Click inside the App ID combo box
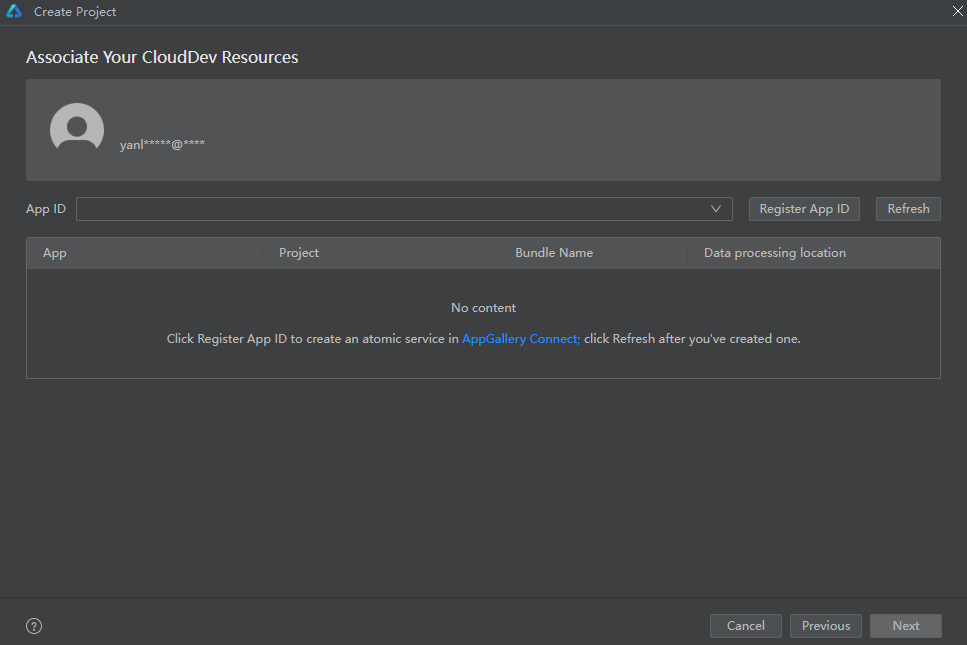This screenshot has height=645, width=967. (x=390, y=209)
